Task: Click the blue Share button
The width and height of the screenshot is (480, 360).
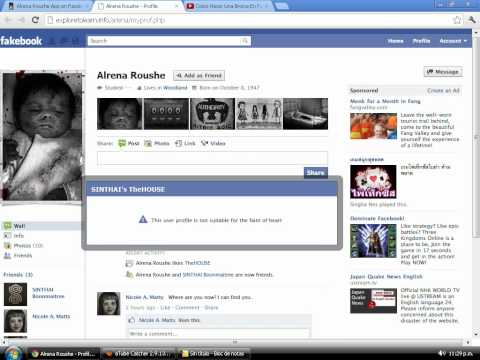Action: tap(316, 172)
